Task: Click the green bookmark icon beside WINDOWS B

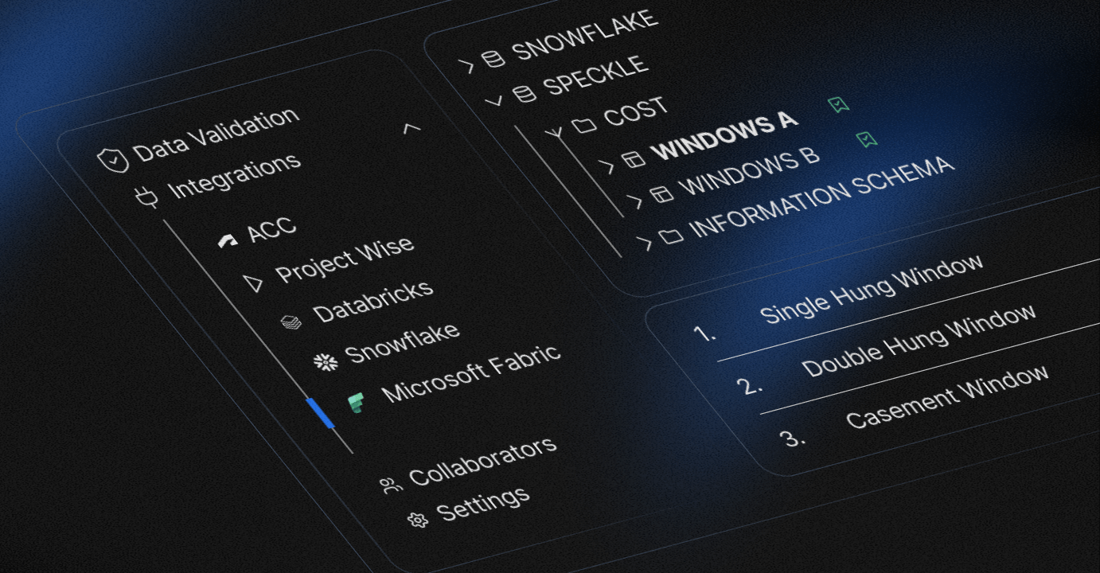Action: (x=867, y=140)
